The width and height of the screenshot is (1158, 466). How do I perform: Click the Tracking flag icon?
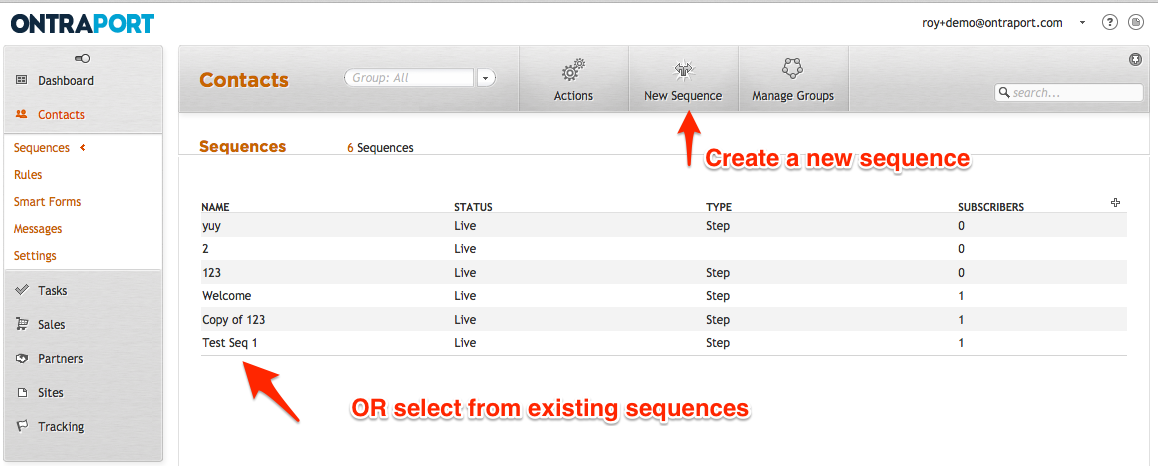click(21, 426)
